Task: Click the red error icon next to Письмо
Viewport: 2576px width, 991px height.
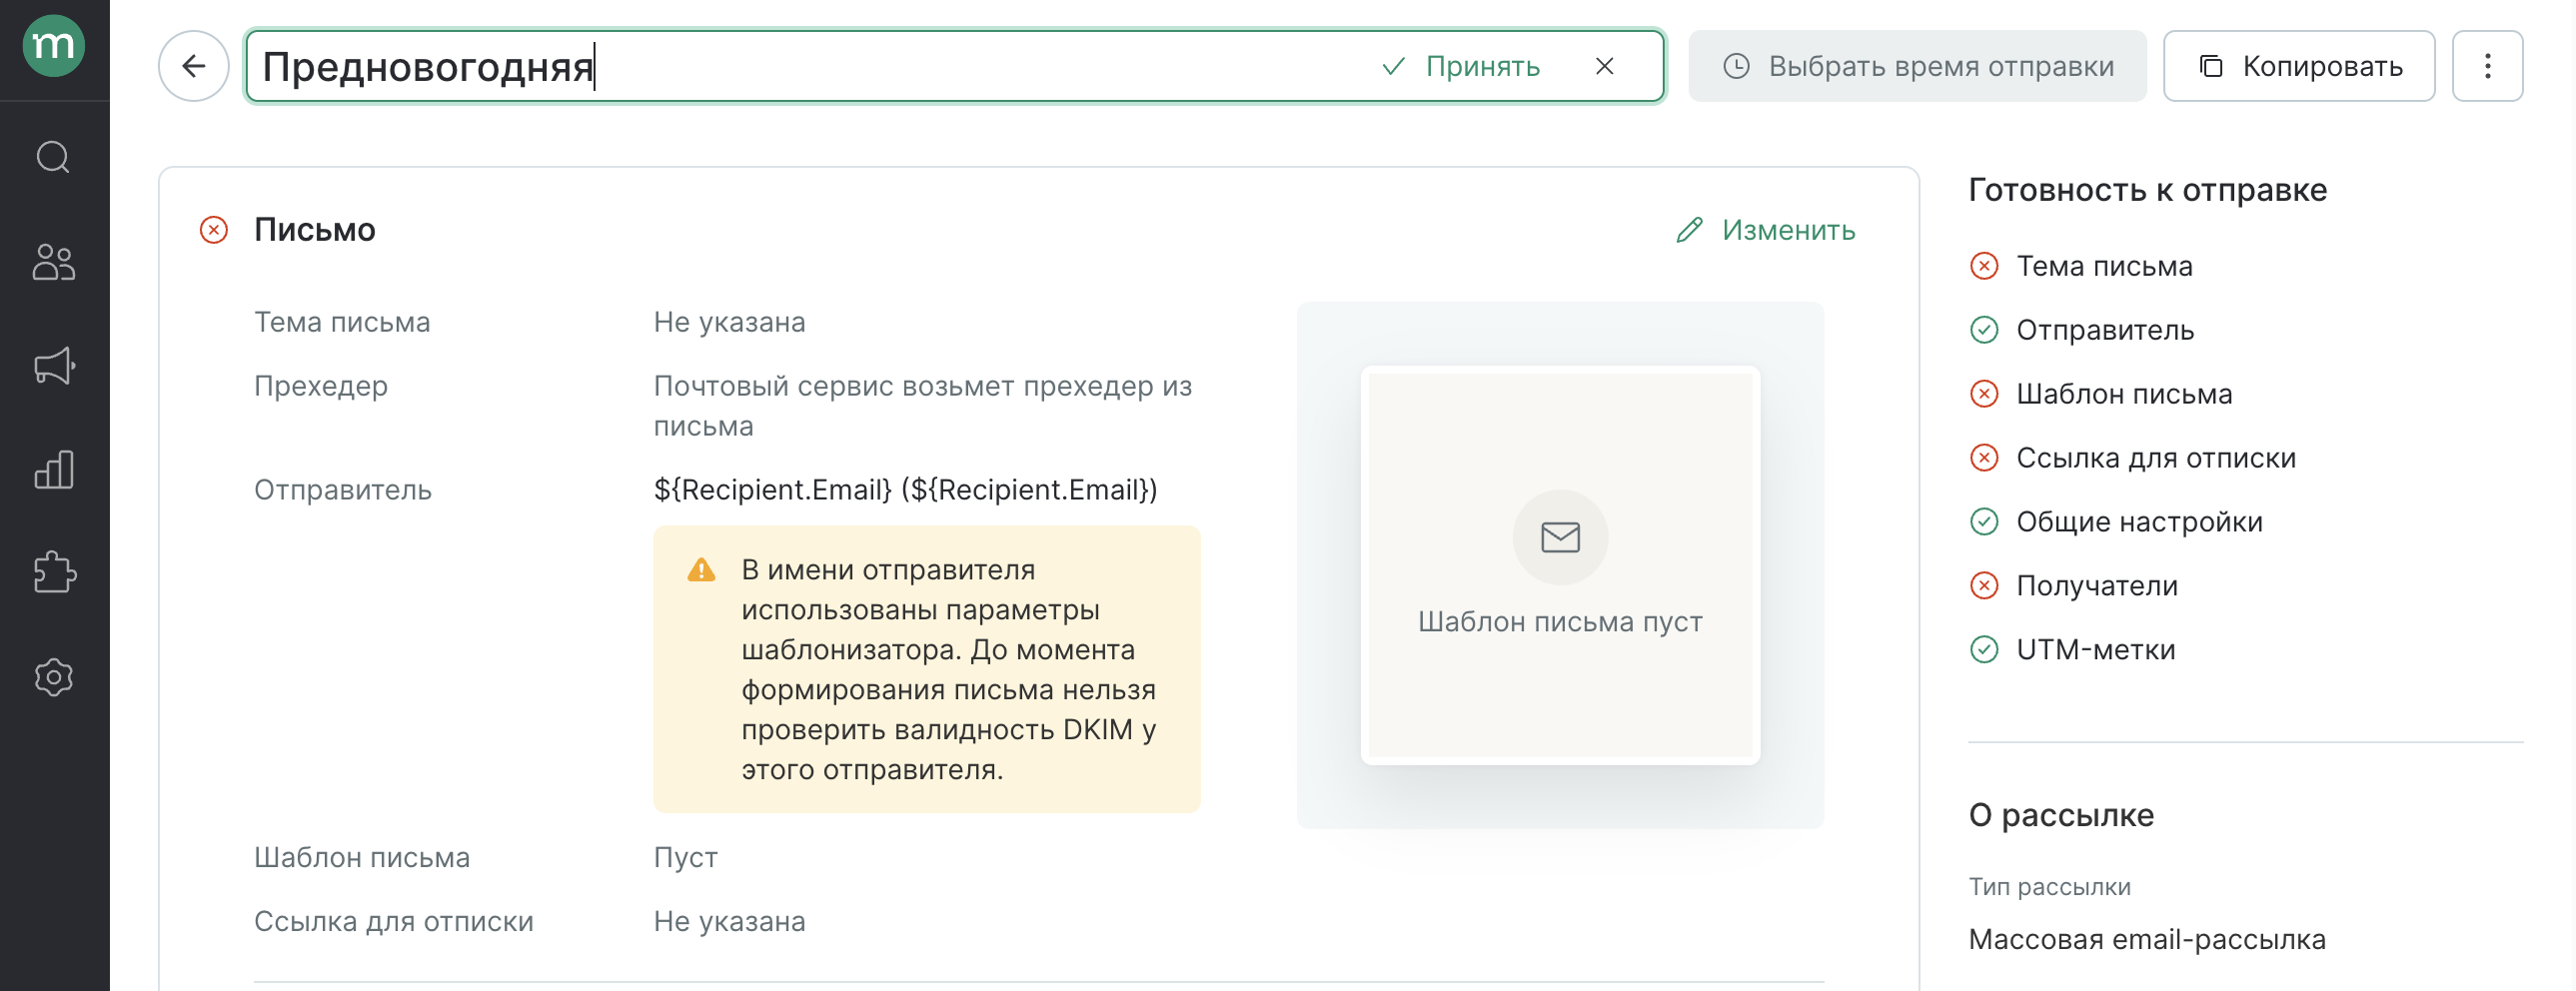Action: pos(214,230)
